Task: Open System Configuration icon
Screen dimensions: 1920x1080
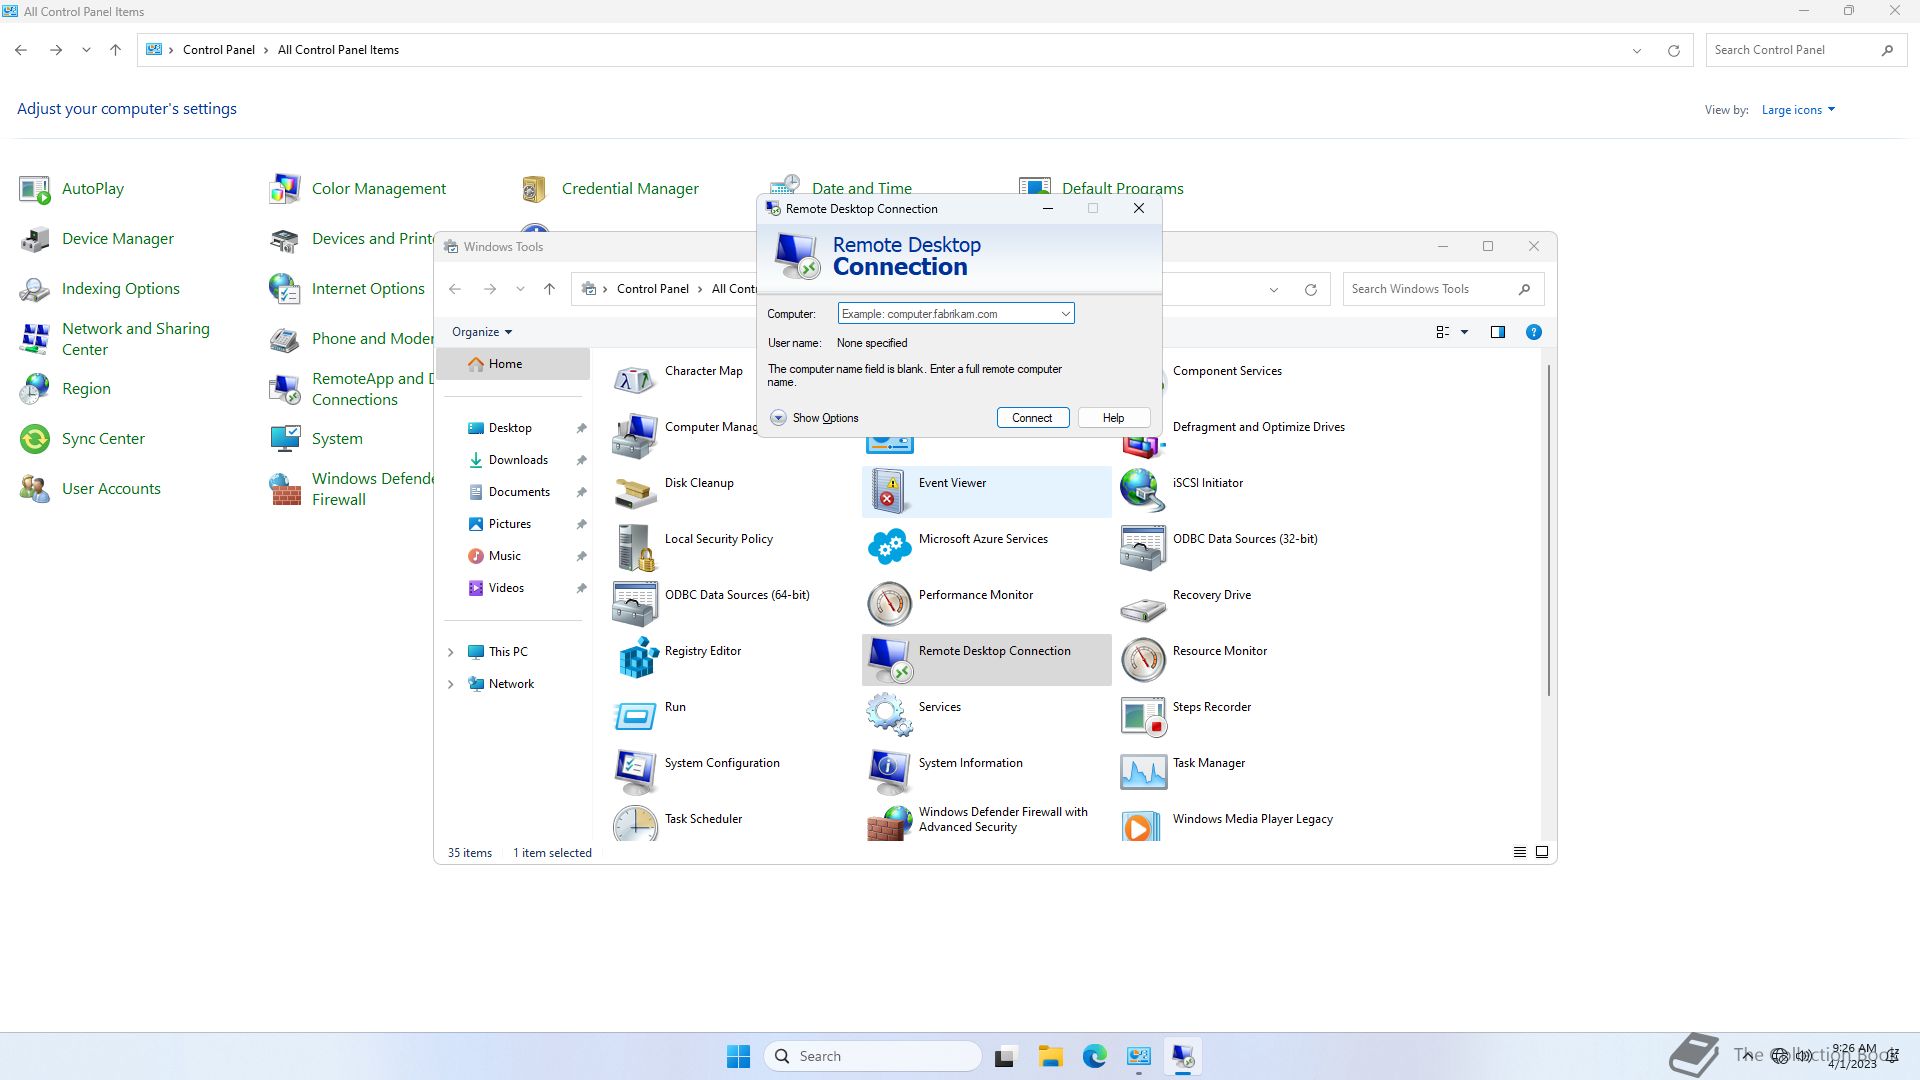Action: point(635,772)
